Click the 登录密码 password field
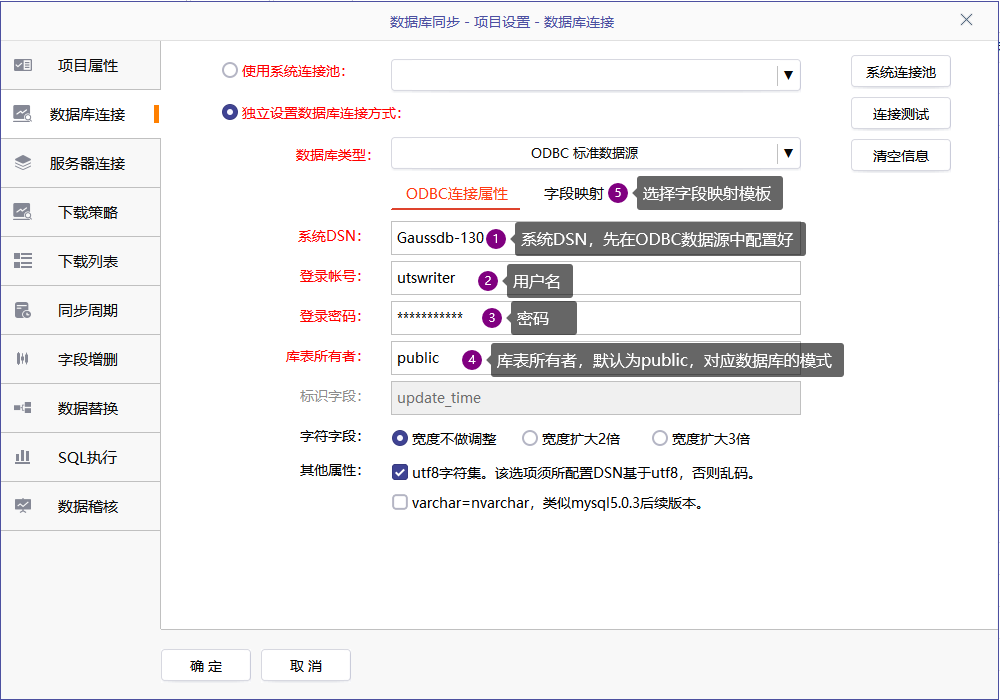 coord(596,318)
